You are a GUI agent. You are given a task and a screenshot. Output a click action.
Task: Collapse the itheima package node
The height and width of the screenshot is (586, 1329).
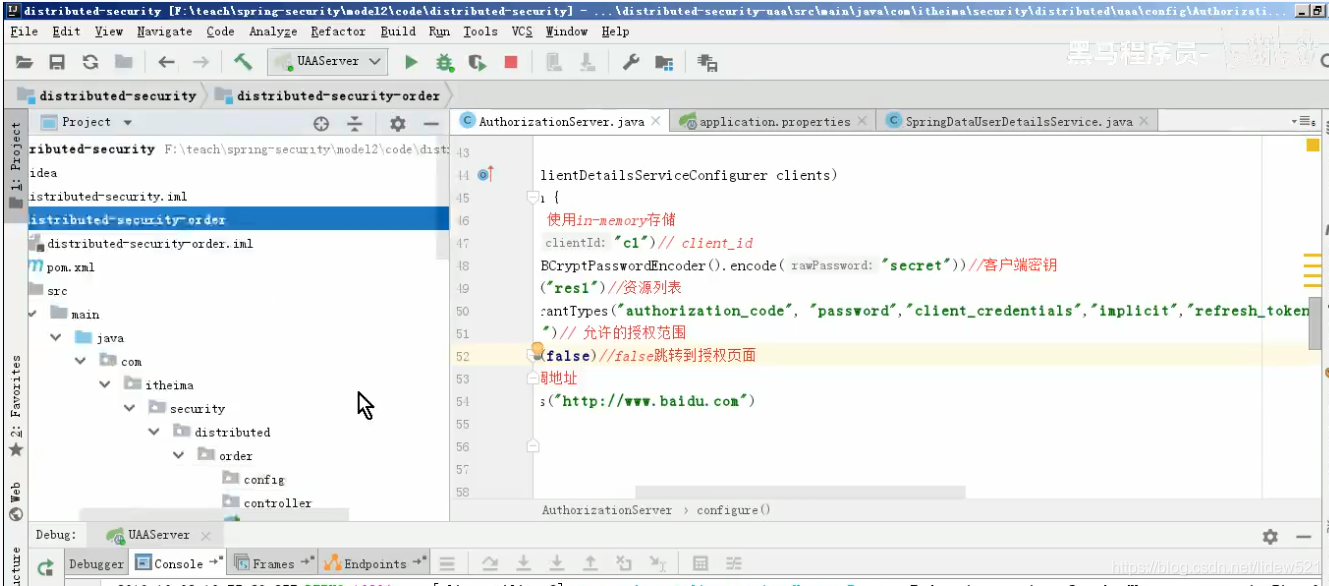tap(105, 385)
